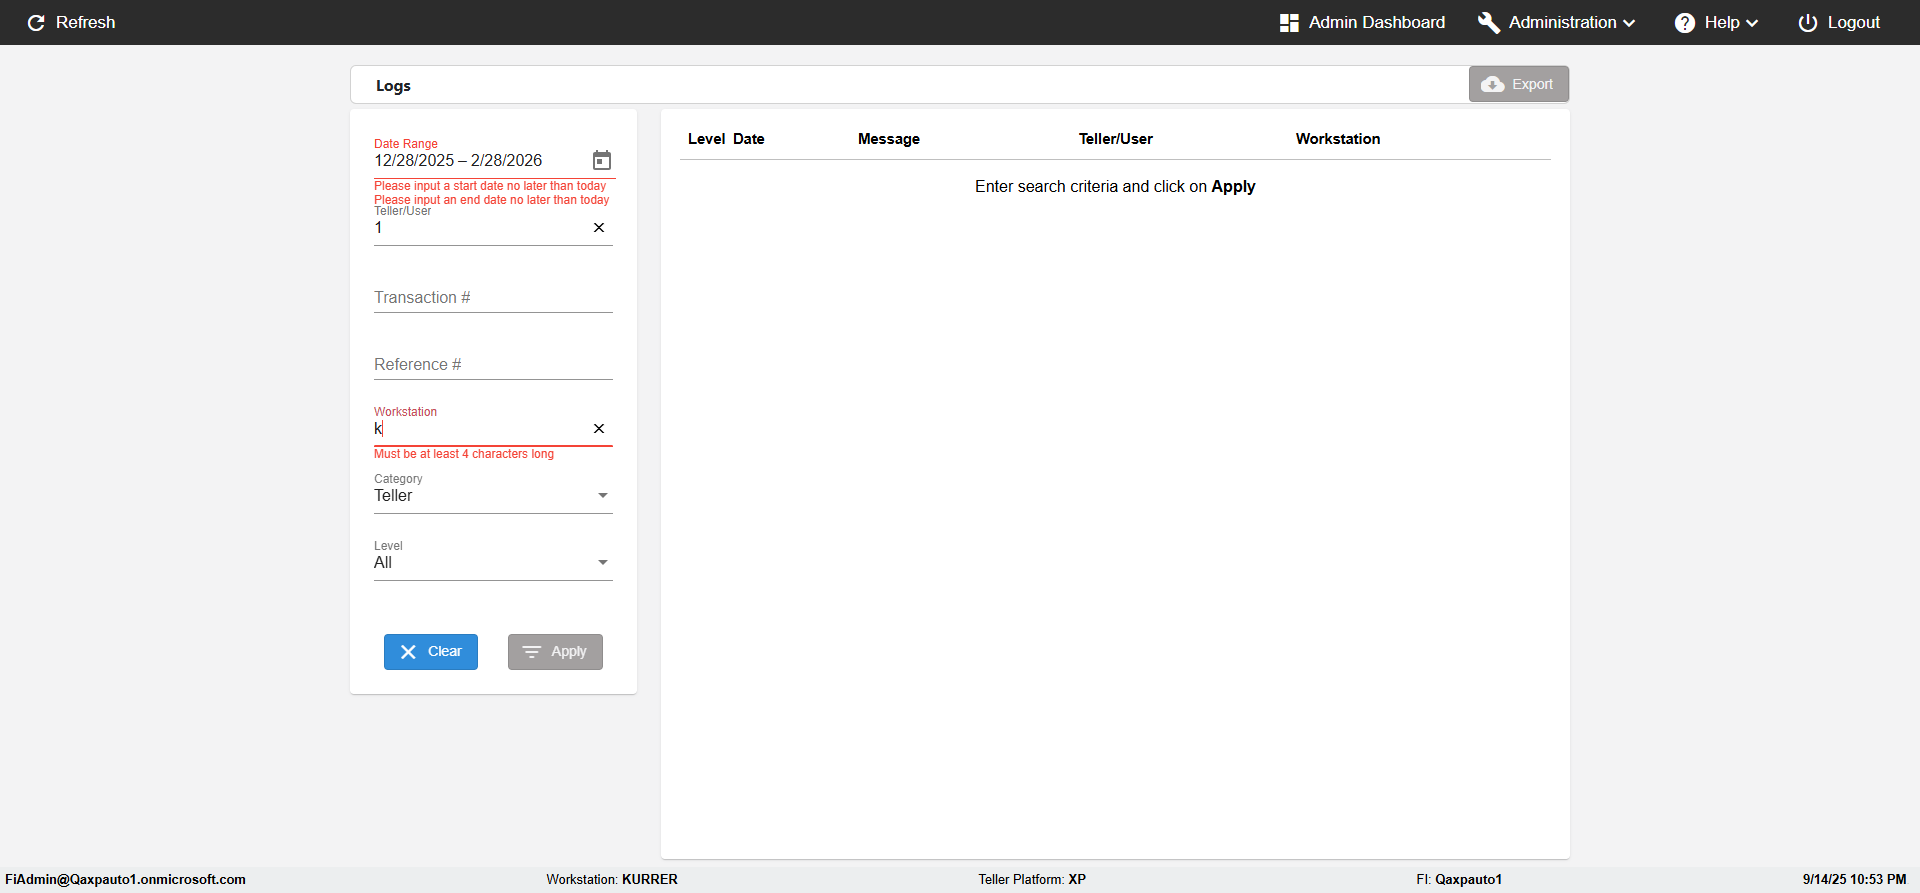Expand the Help menu chevron
The image size is (1920, 893).
1752,23
